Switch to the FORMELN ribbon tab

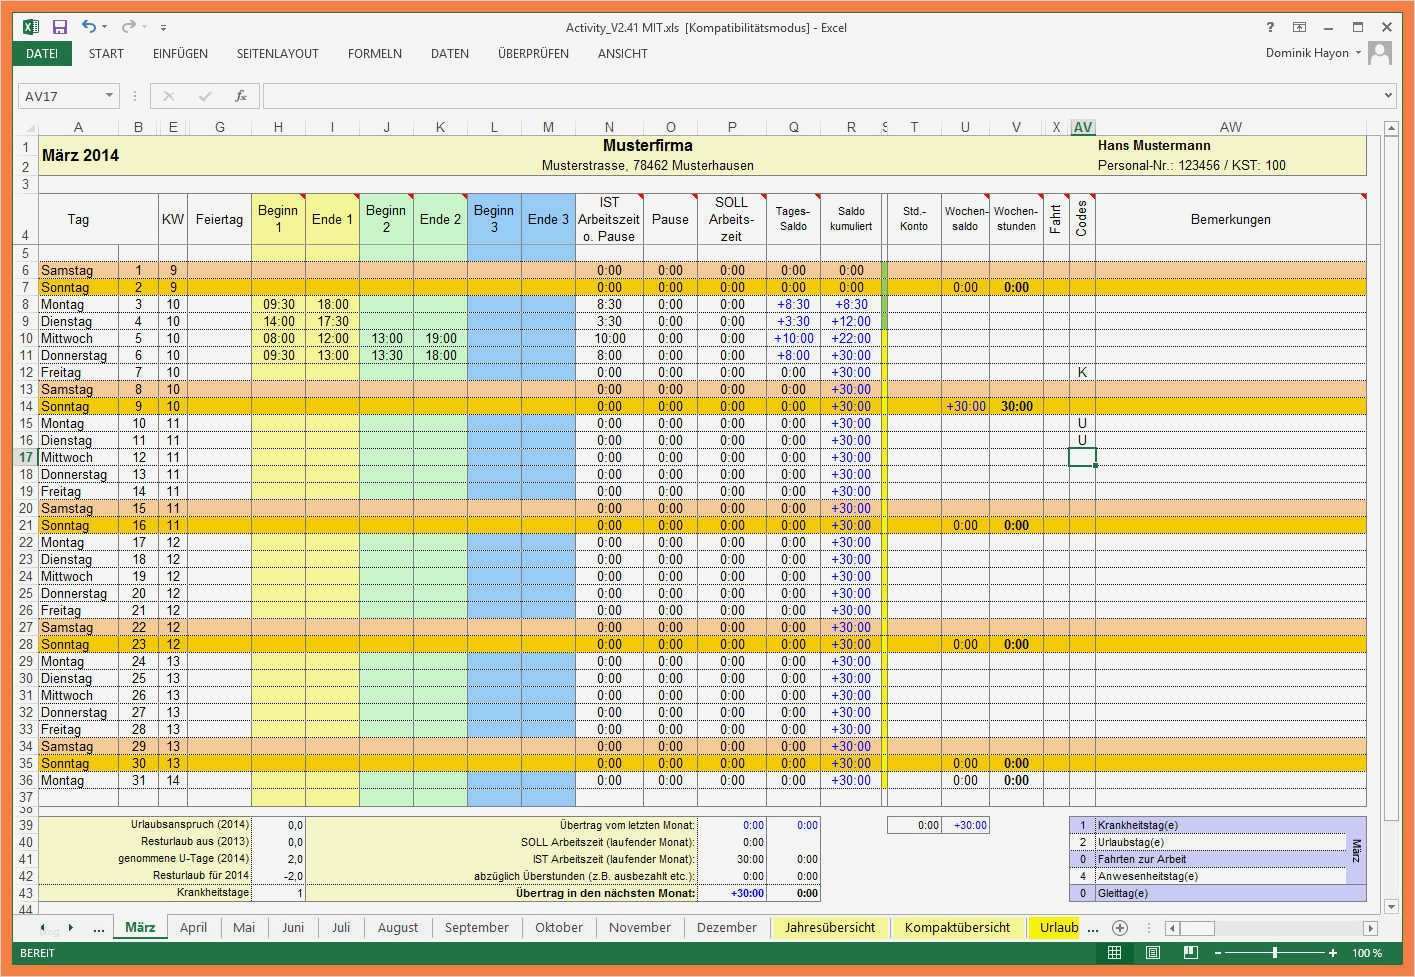point(374,53)
